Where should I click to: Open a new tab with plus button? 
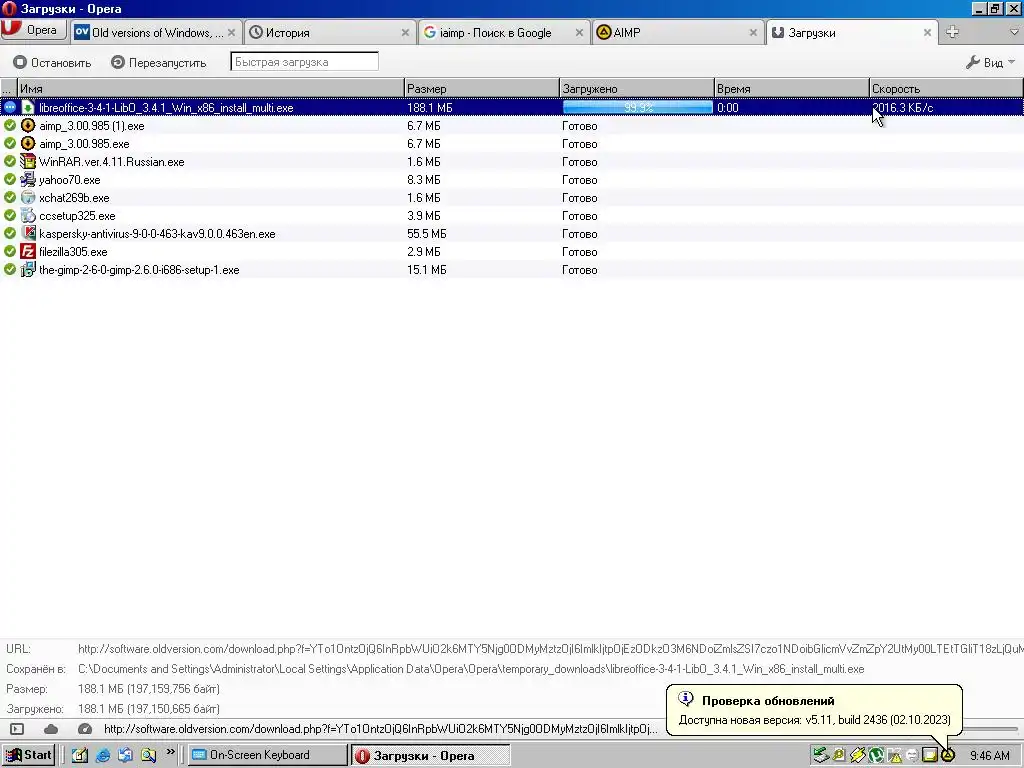(952, 32)
